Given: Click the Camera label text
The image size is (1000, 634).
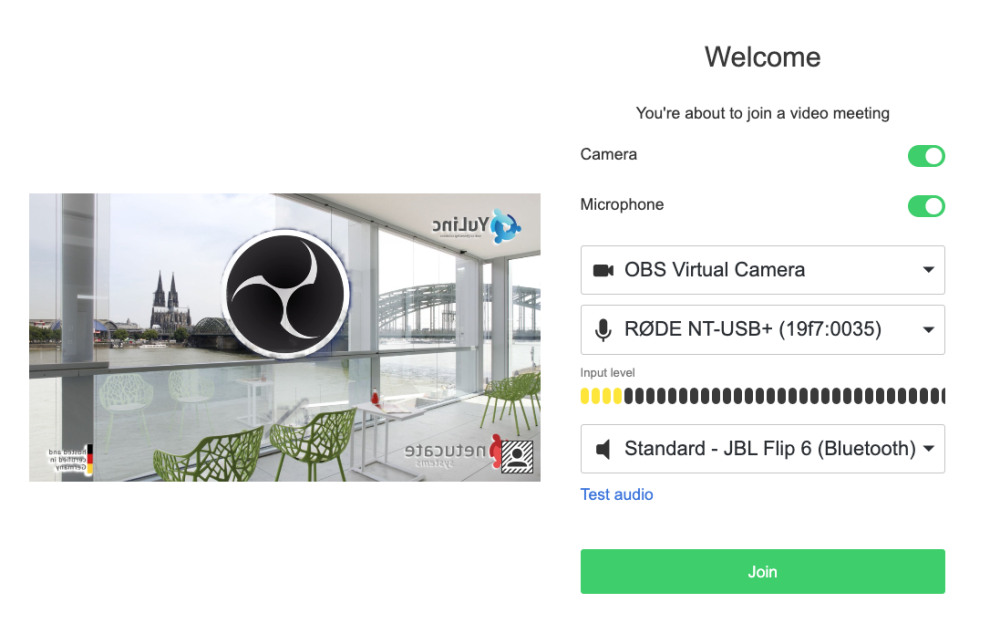Looking at the screenshot, I should click(608, 154).
